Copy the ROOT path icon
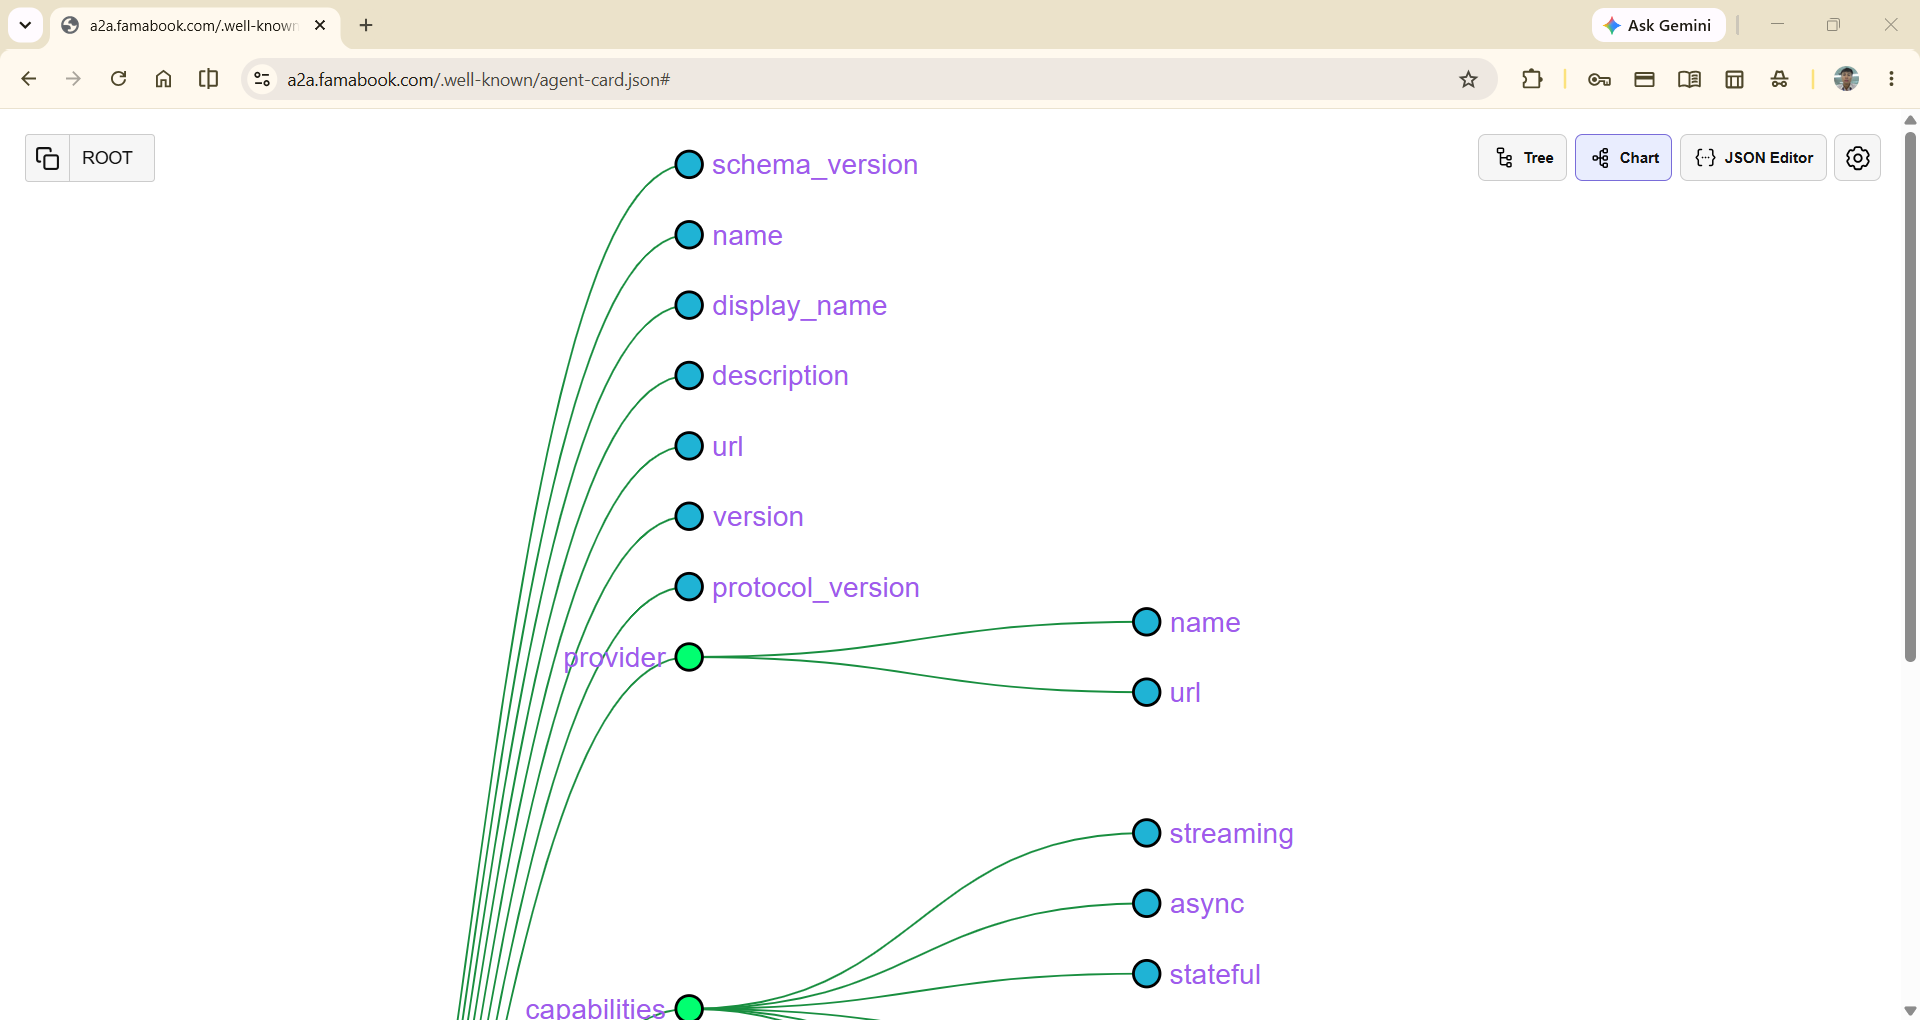 (x=47, y=158)
